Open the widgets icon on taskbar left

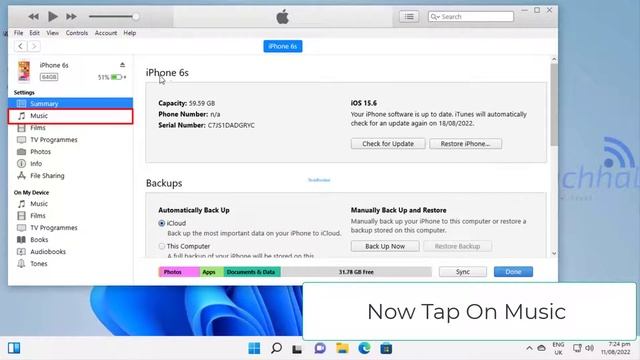pyautogui.click(x=14, y=348)
